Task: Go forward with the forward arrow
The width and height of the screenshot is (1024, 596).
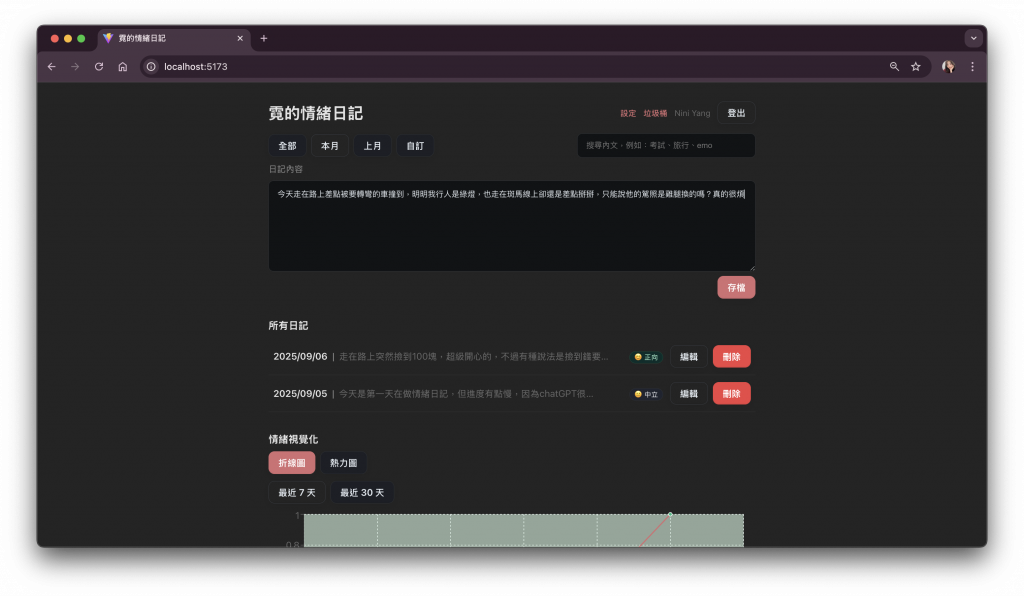Action: tap(75, 67)
